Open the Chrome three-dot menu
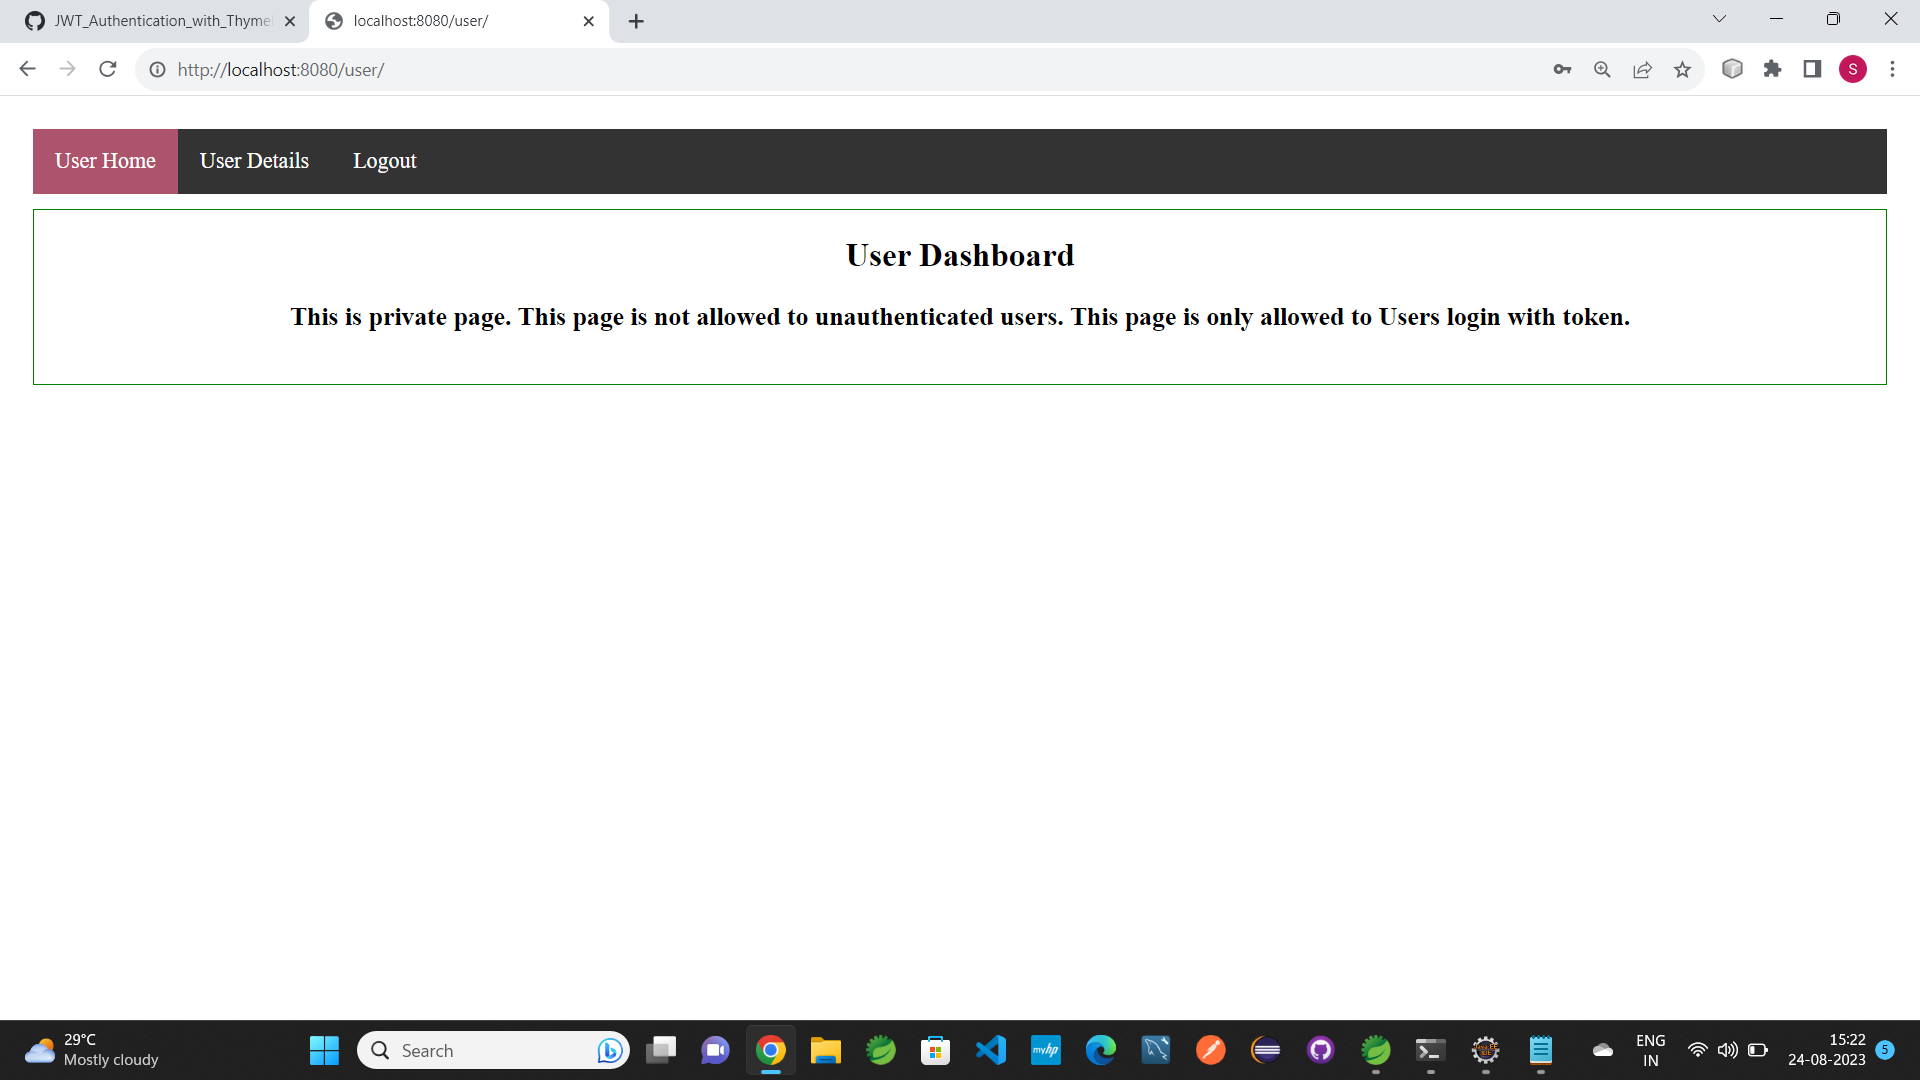Viewport: 1920px width, 1080px height. tap(1892, 69)
